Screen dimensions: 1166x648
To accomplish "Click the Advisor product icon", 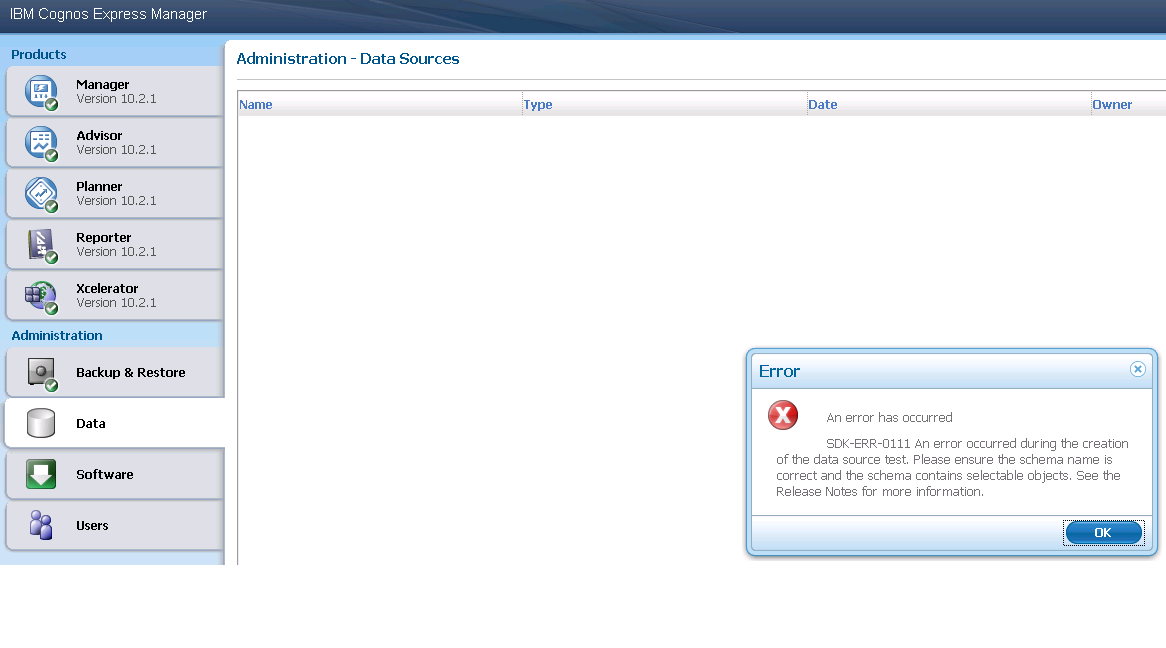I will [x=41, y=143].
